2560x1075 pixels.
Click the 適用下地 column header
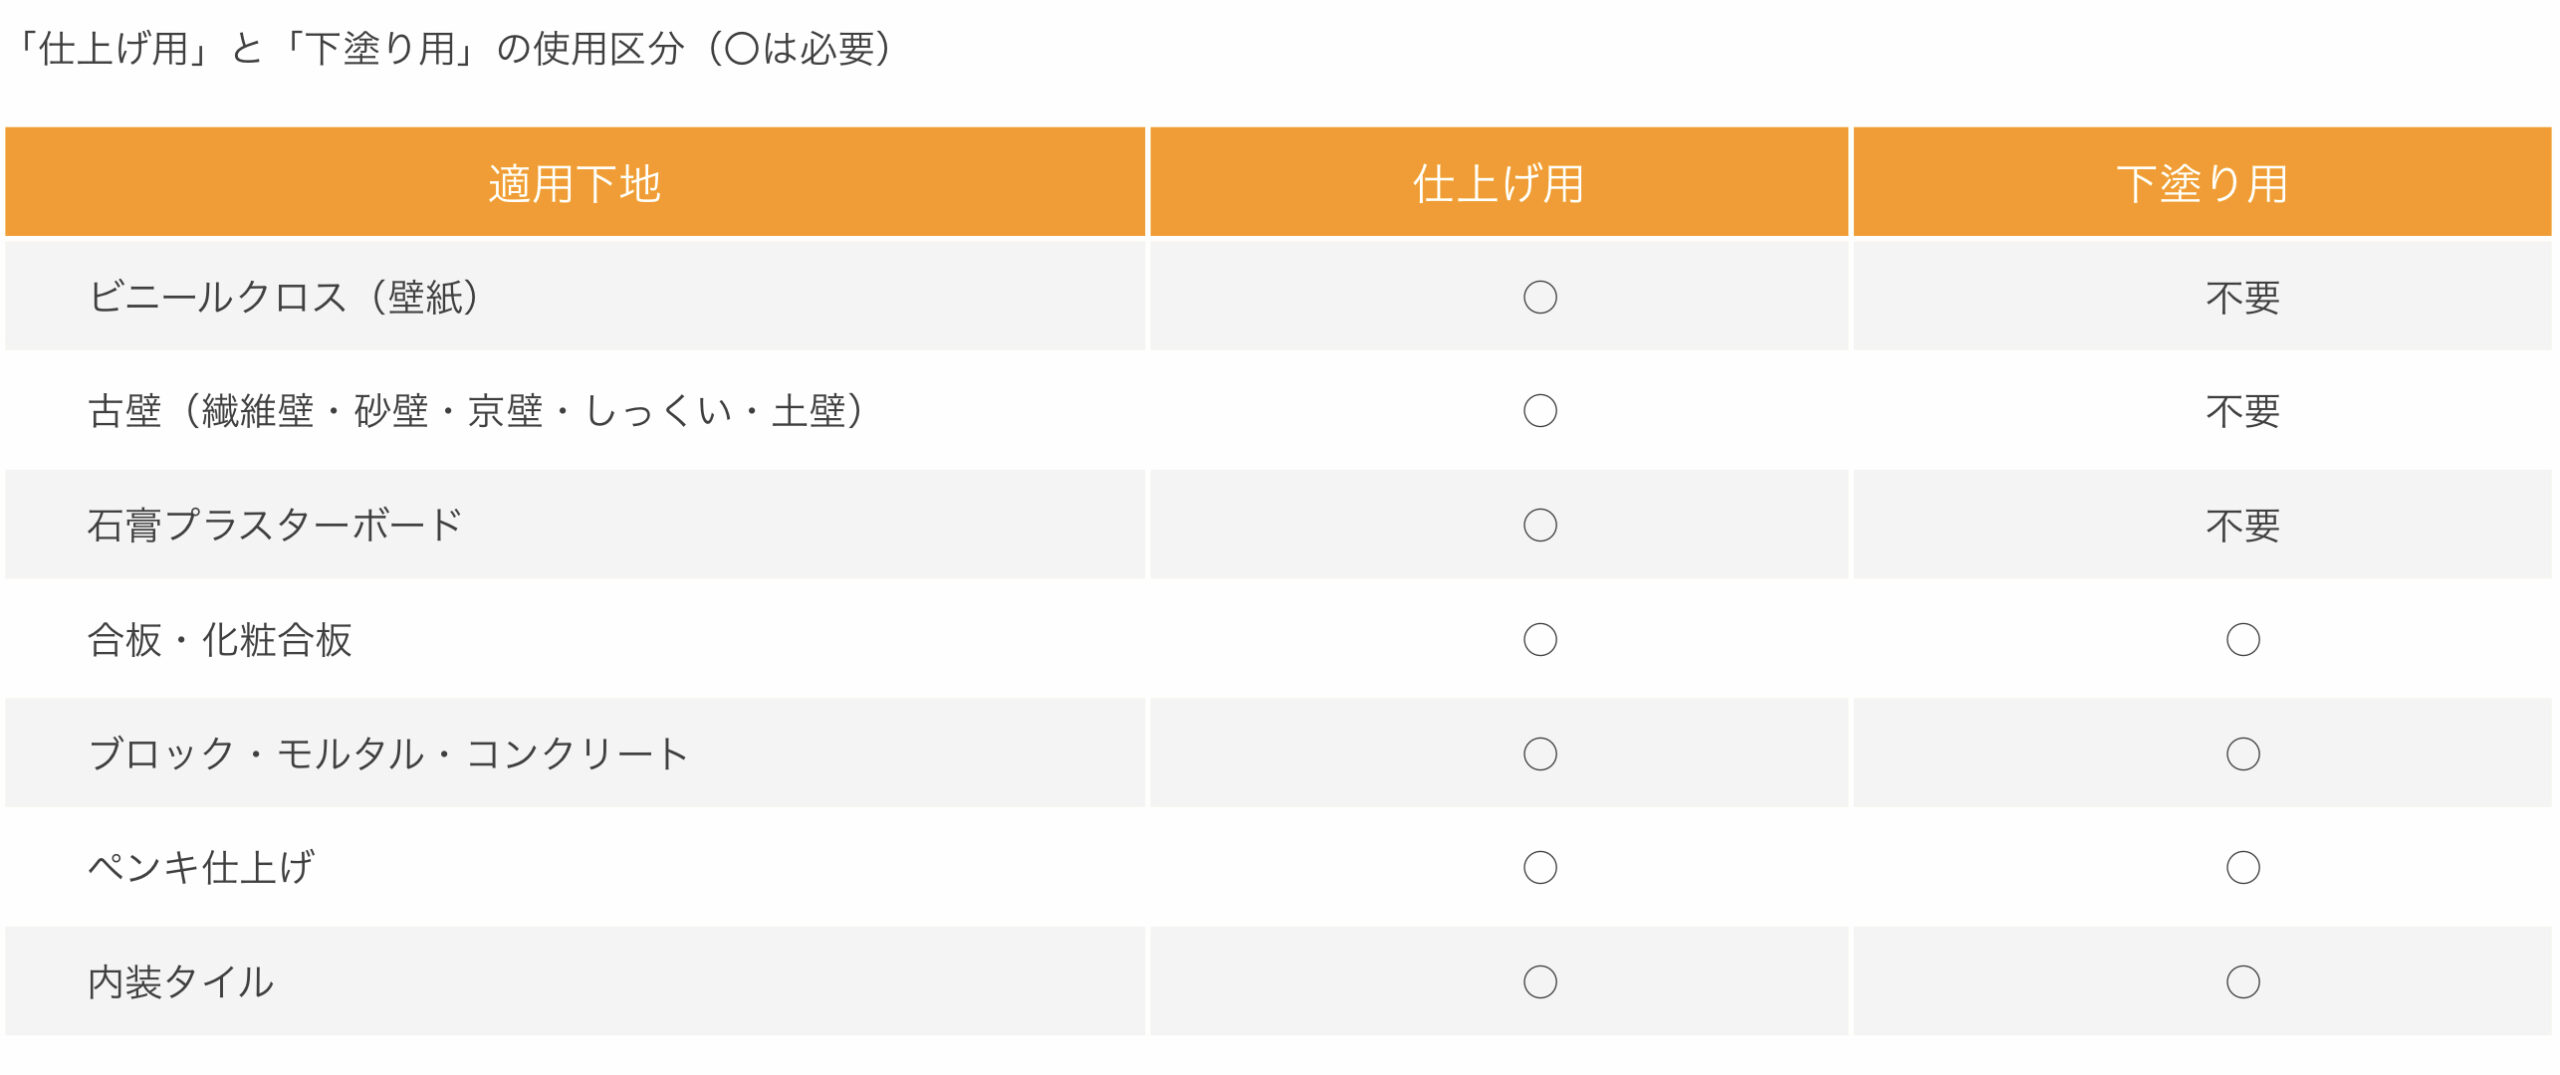(574, 183)
